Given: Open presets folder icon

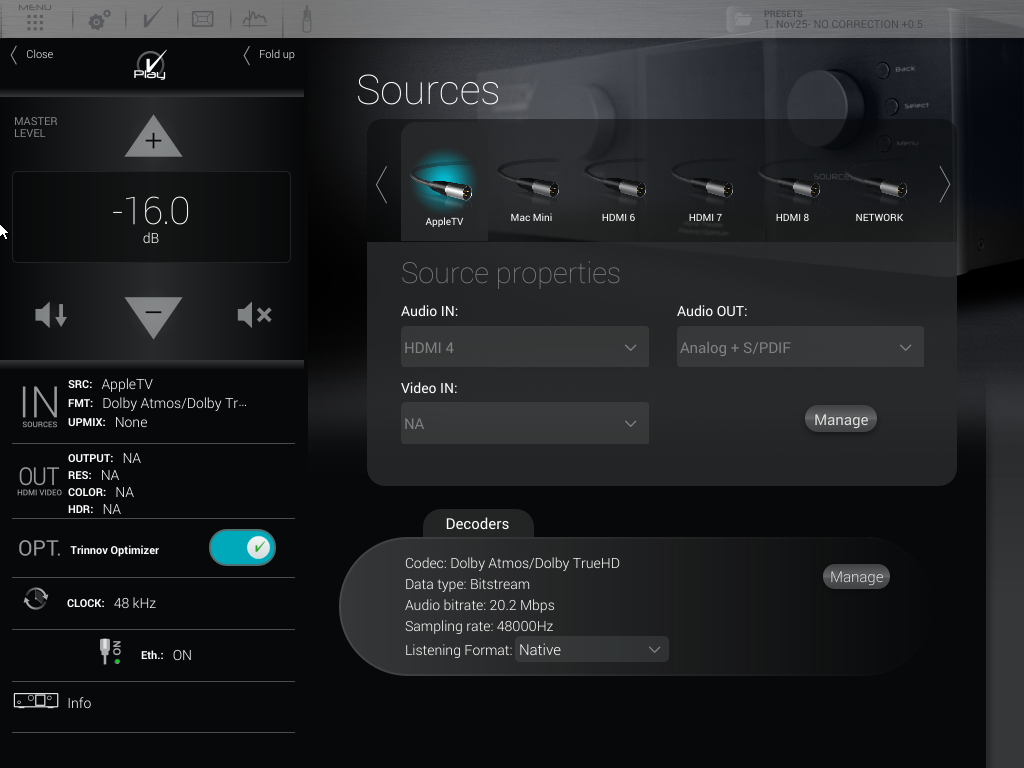Looking at the screenshot, I should point(742,19).
